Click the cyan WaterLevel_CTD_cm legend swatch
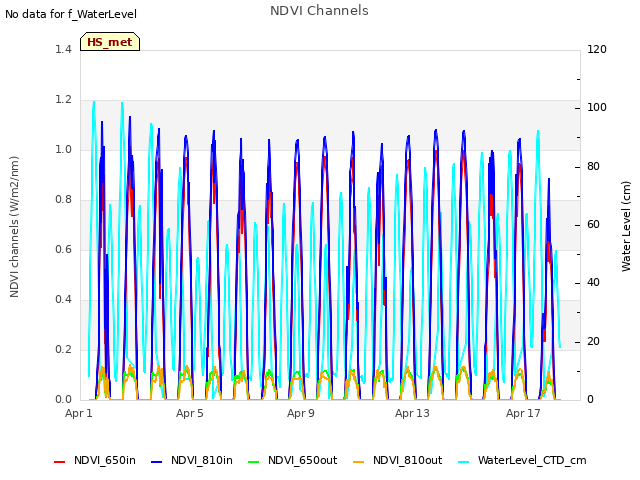 [463, 462]
